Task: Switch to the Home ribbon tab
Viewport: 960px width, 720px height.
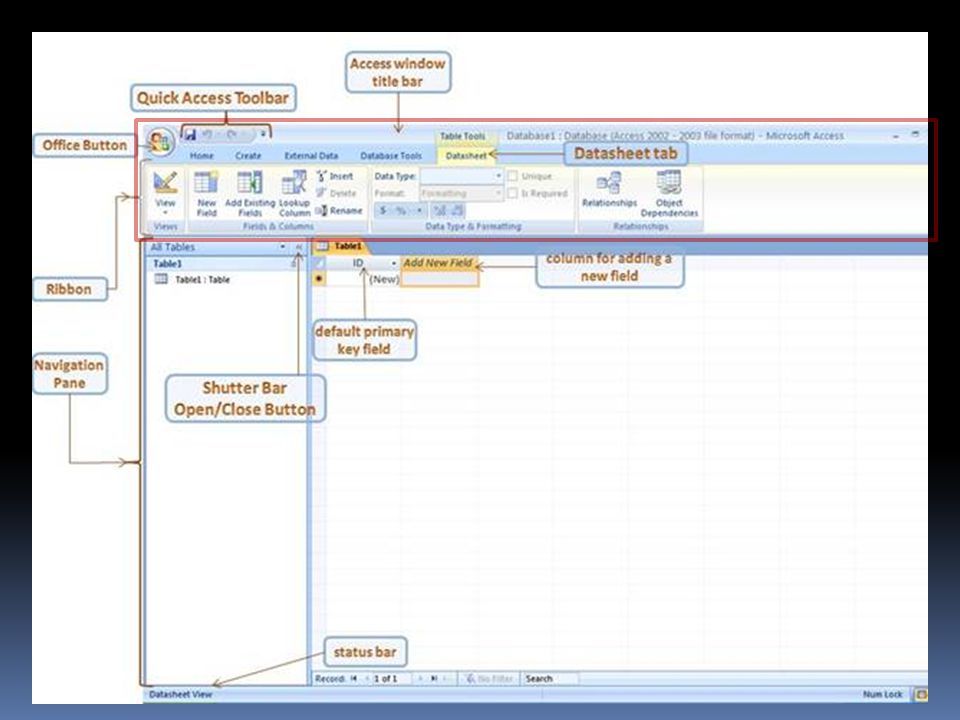Action: point(201,156)
